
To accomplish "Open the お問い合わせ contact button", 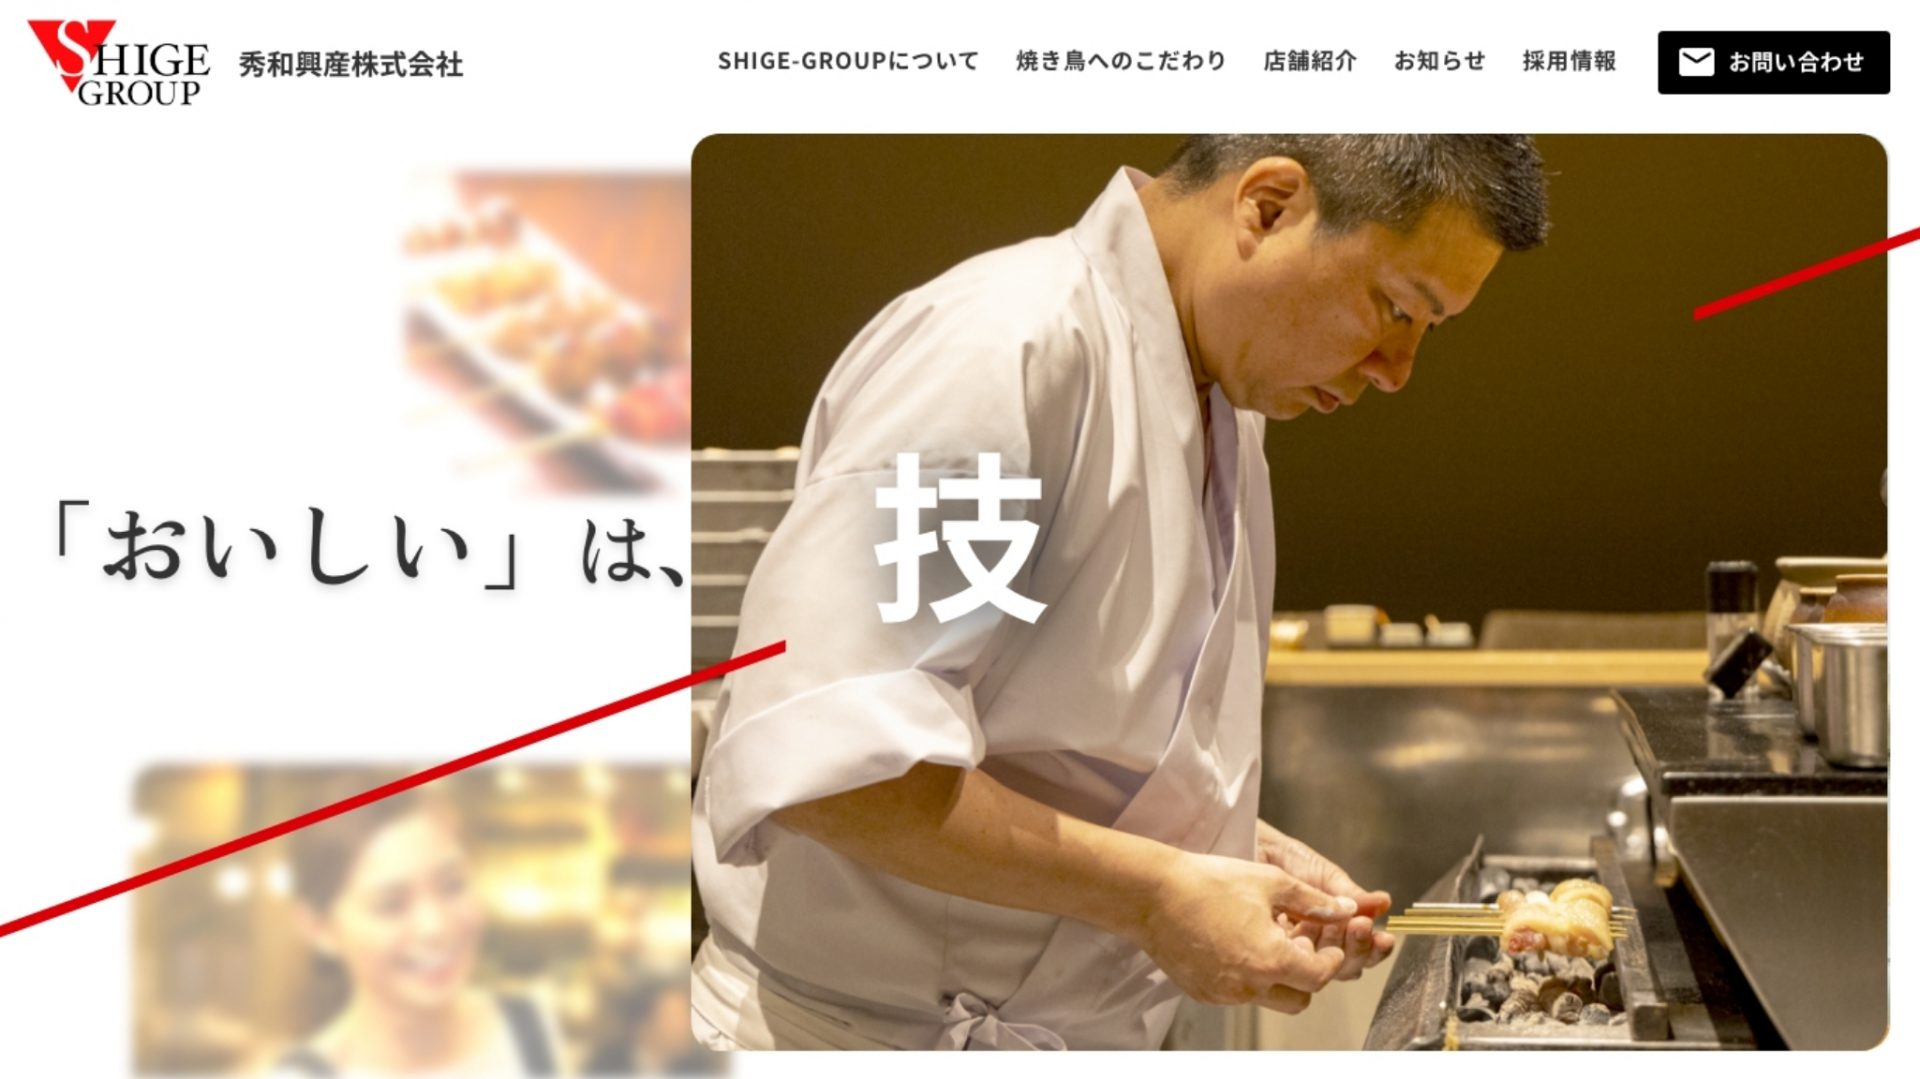I will tap(1773, 62).
